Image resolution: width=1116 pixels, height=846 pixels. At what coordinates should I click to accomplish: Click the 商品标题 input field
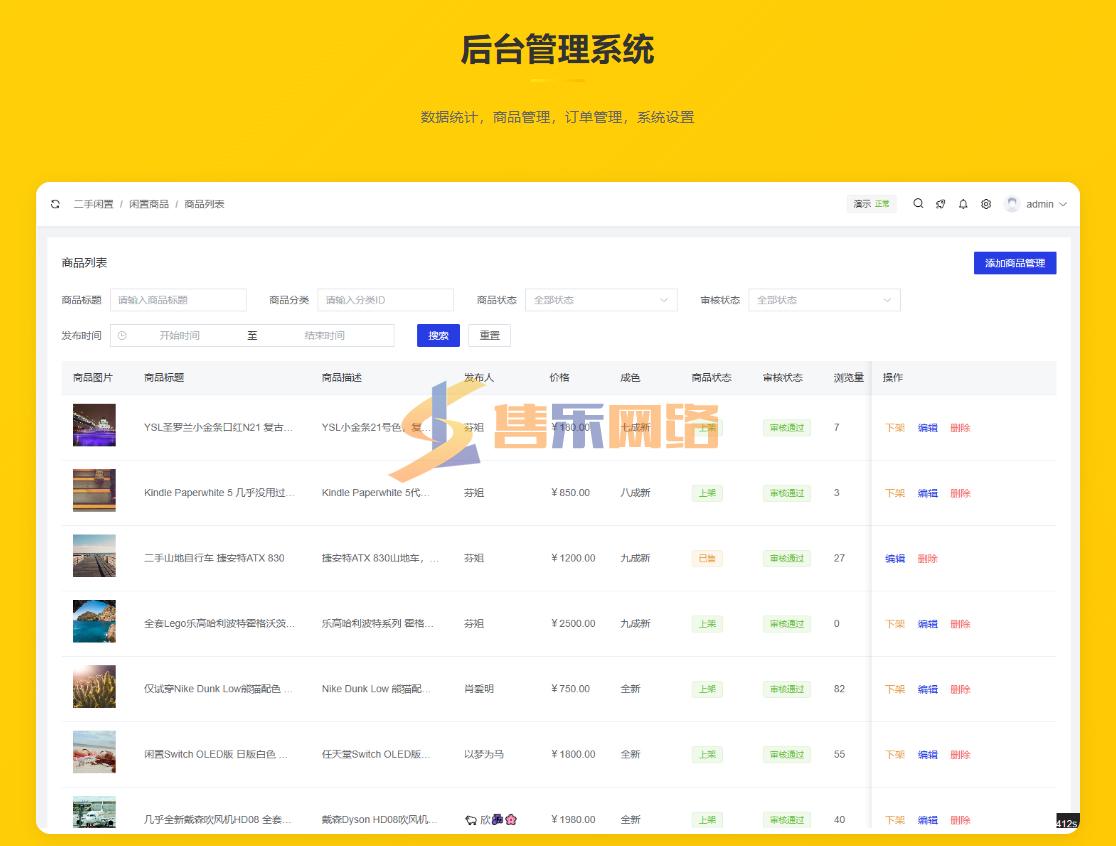pos(178,300)
